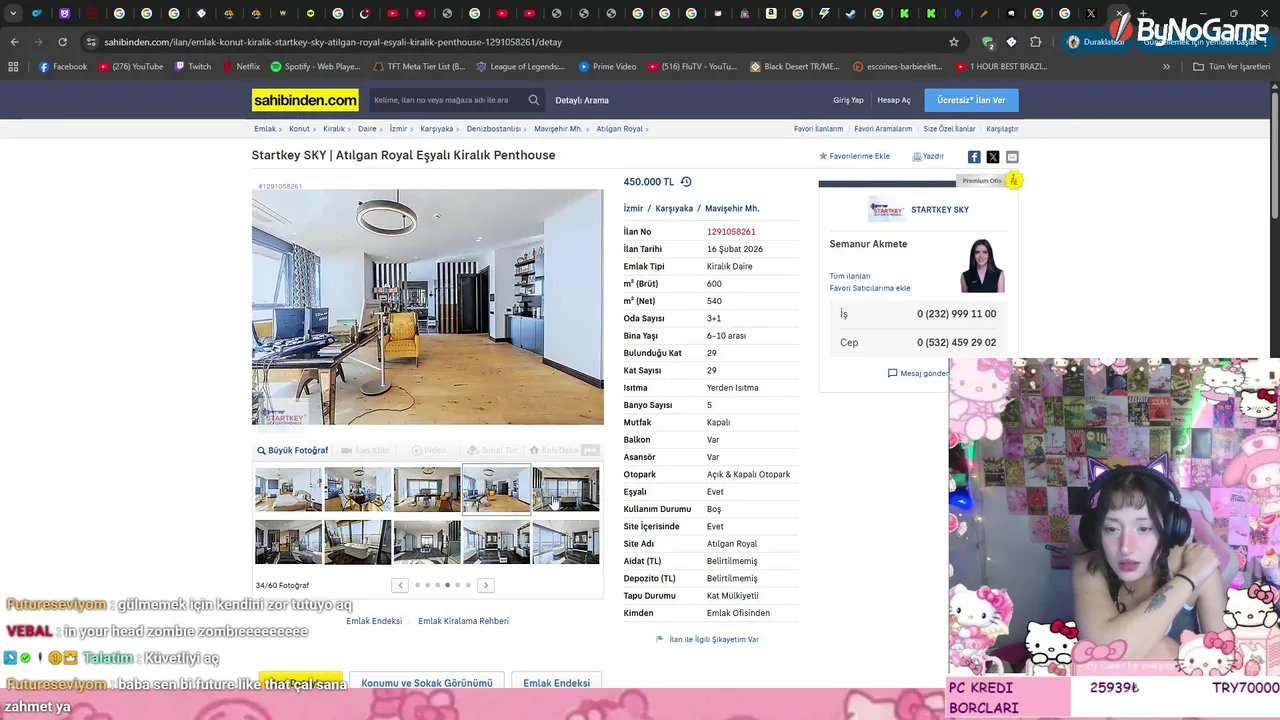This screenshot has height=720, width=1280.
Task: Open Karşılaştır link
Action: [1002, 129]
